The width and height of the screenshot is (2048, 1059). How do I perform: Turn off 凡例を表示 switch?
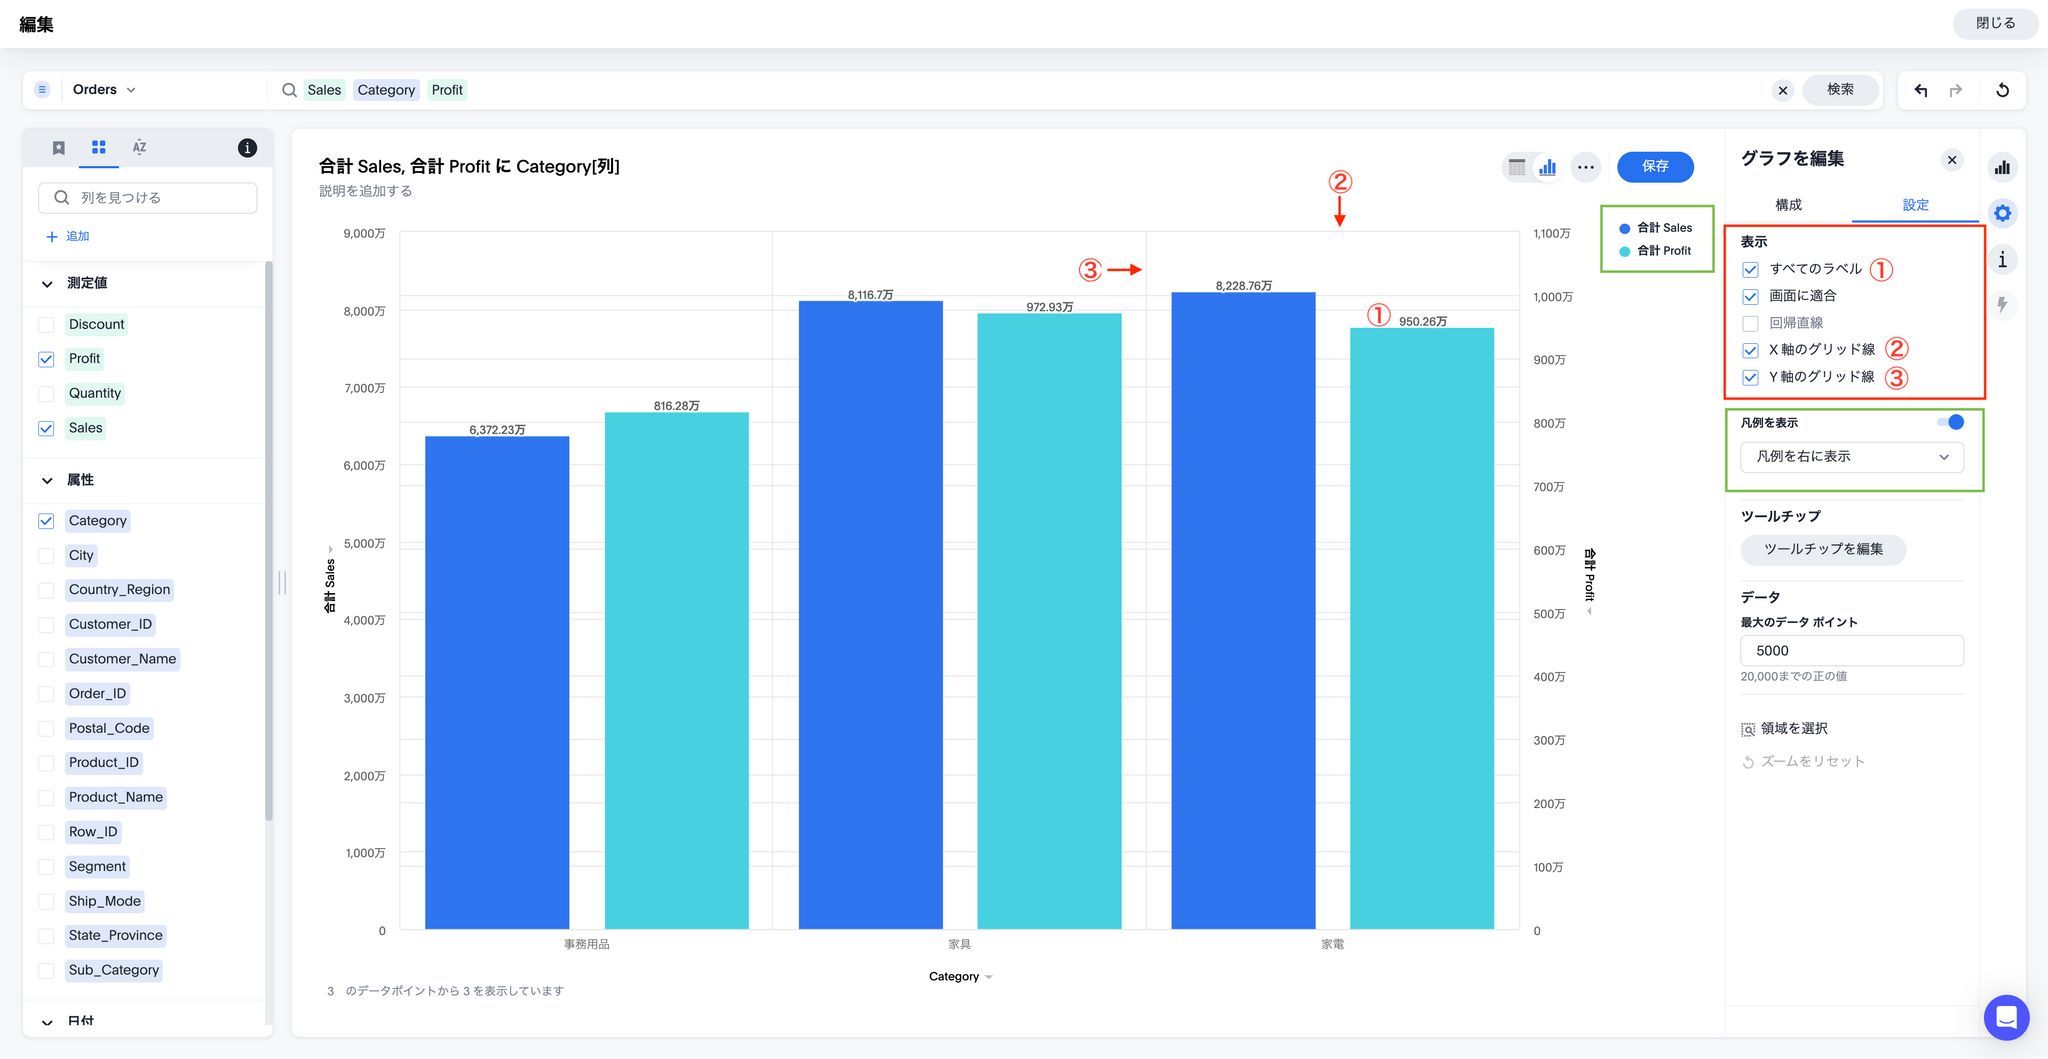[x=1950, y=422]
